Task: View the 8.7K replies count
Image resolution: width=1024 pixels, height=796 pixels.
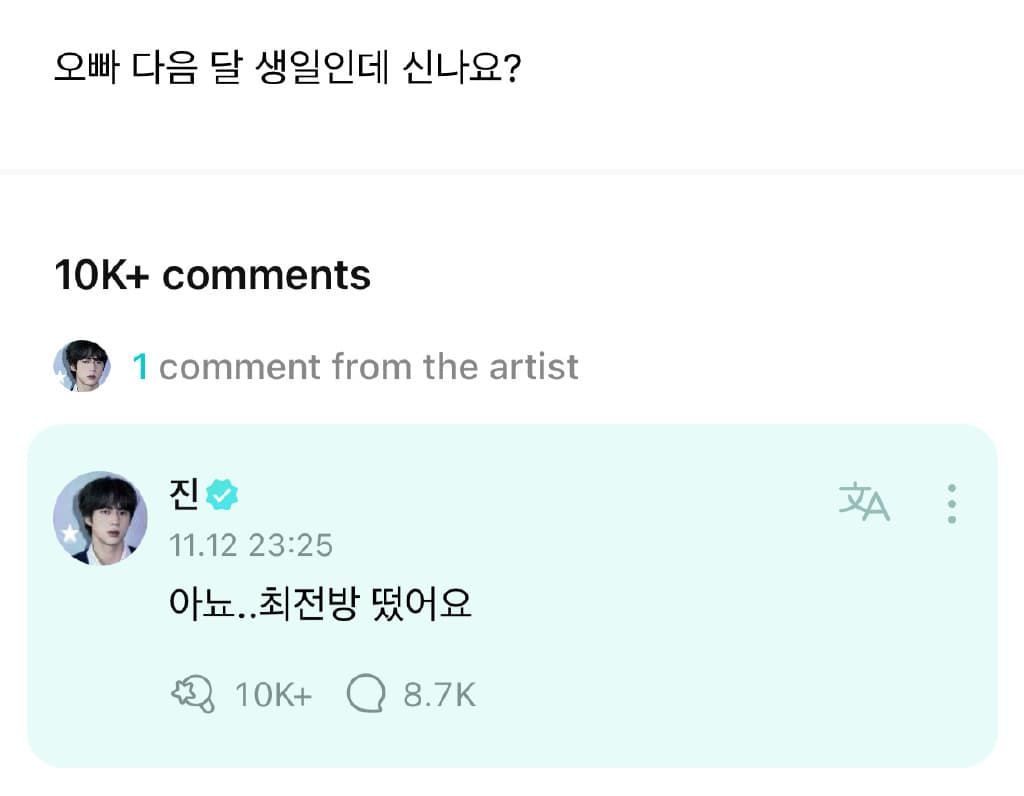Action: coord(439,694)
